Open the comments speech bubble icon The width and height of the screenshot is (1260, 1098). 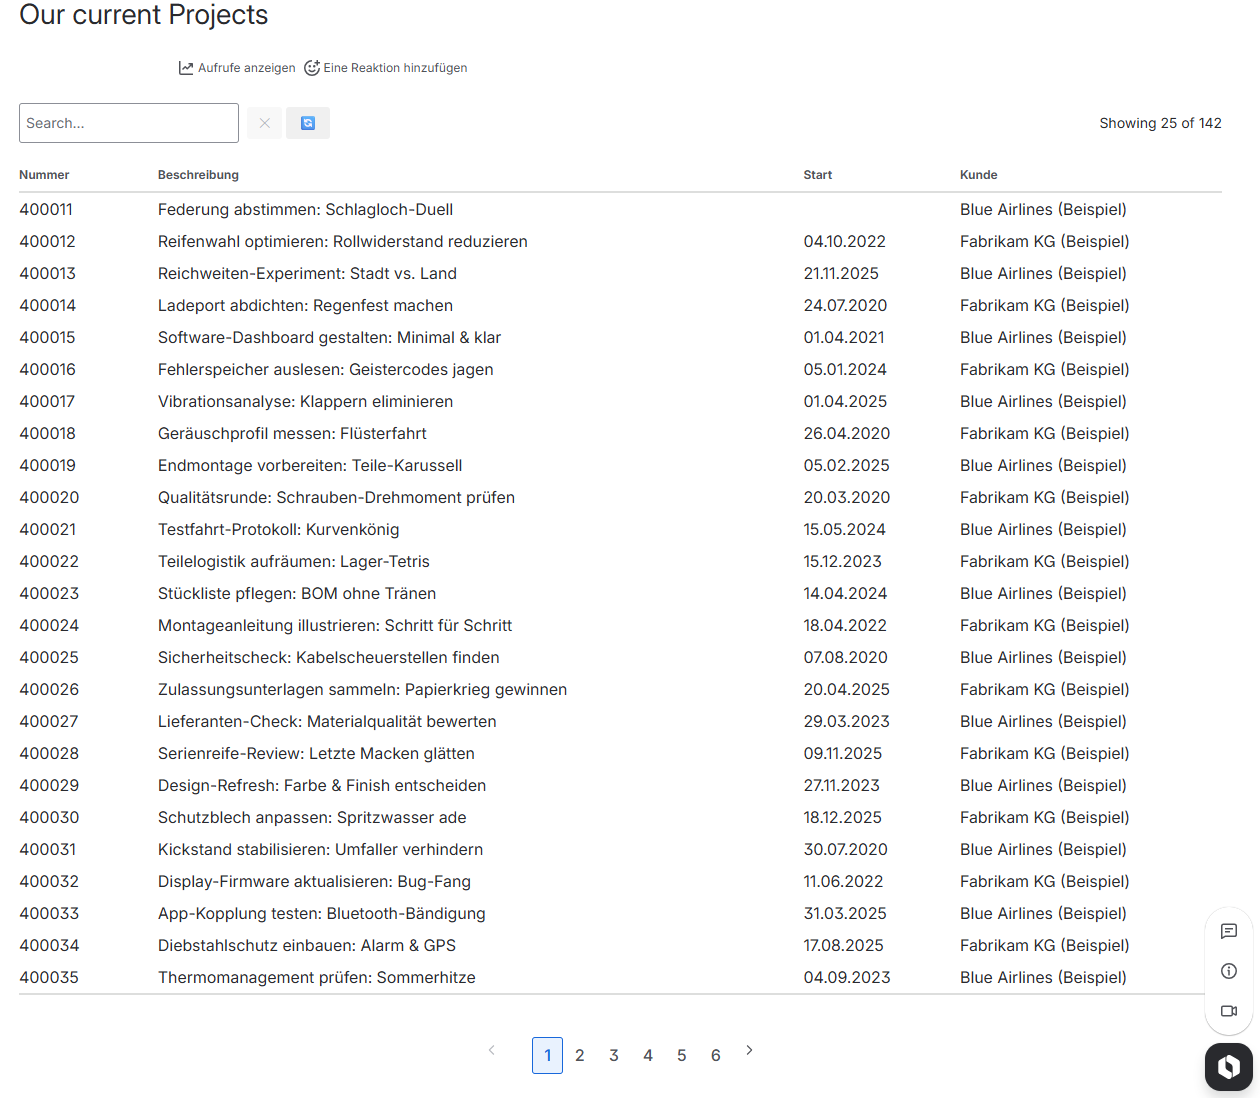point(1229,931)
